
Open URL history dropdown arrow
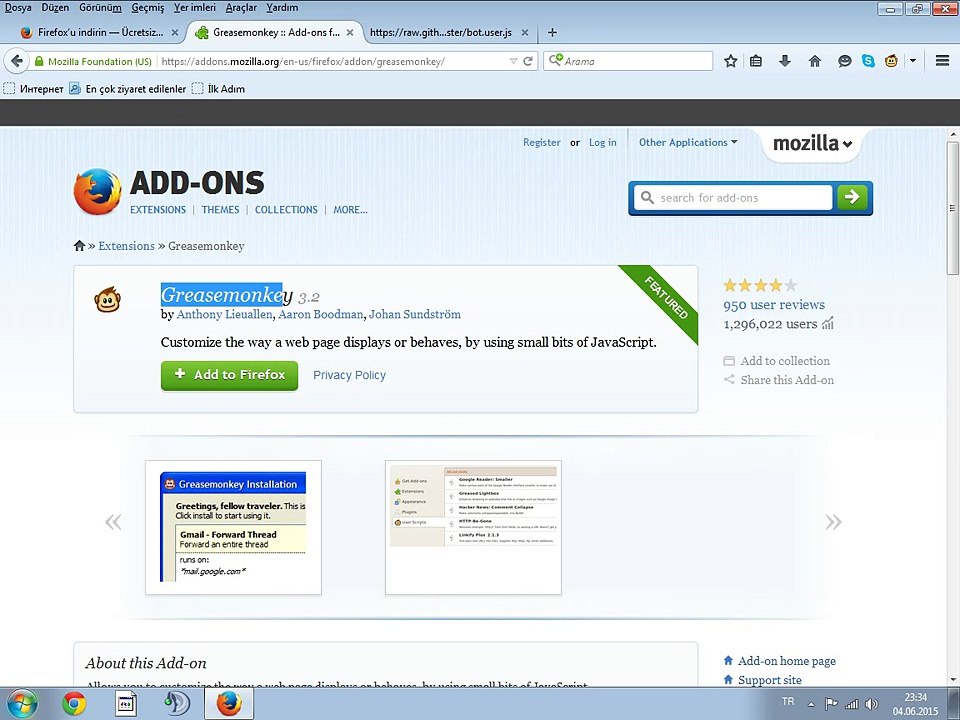tap(513, 61)
